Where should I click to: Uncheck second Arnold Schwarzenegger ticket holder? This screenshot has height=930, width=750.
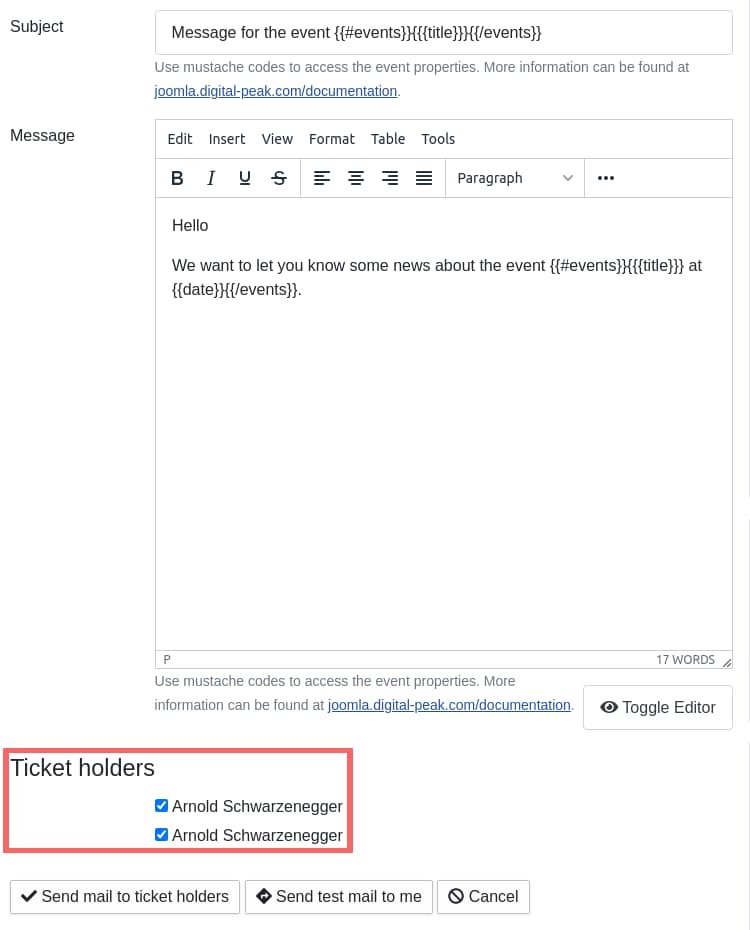pyautogui.click(x=162, y=834)
